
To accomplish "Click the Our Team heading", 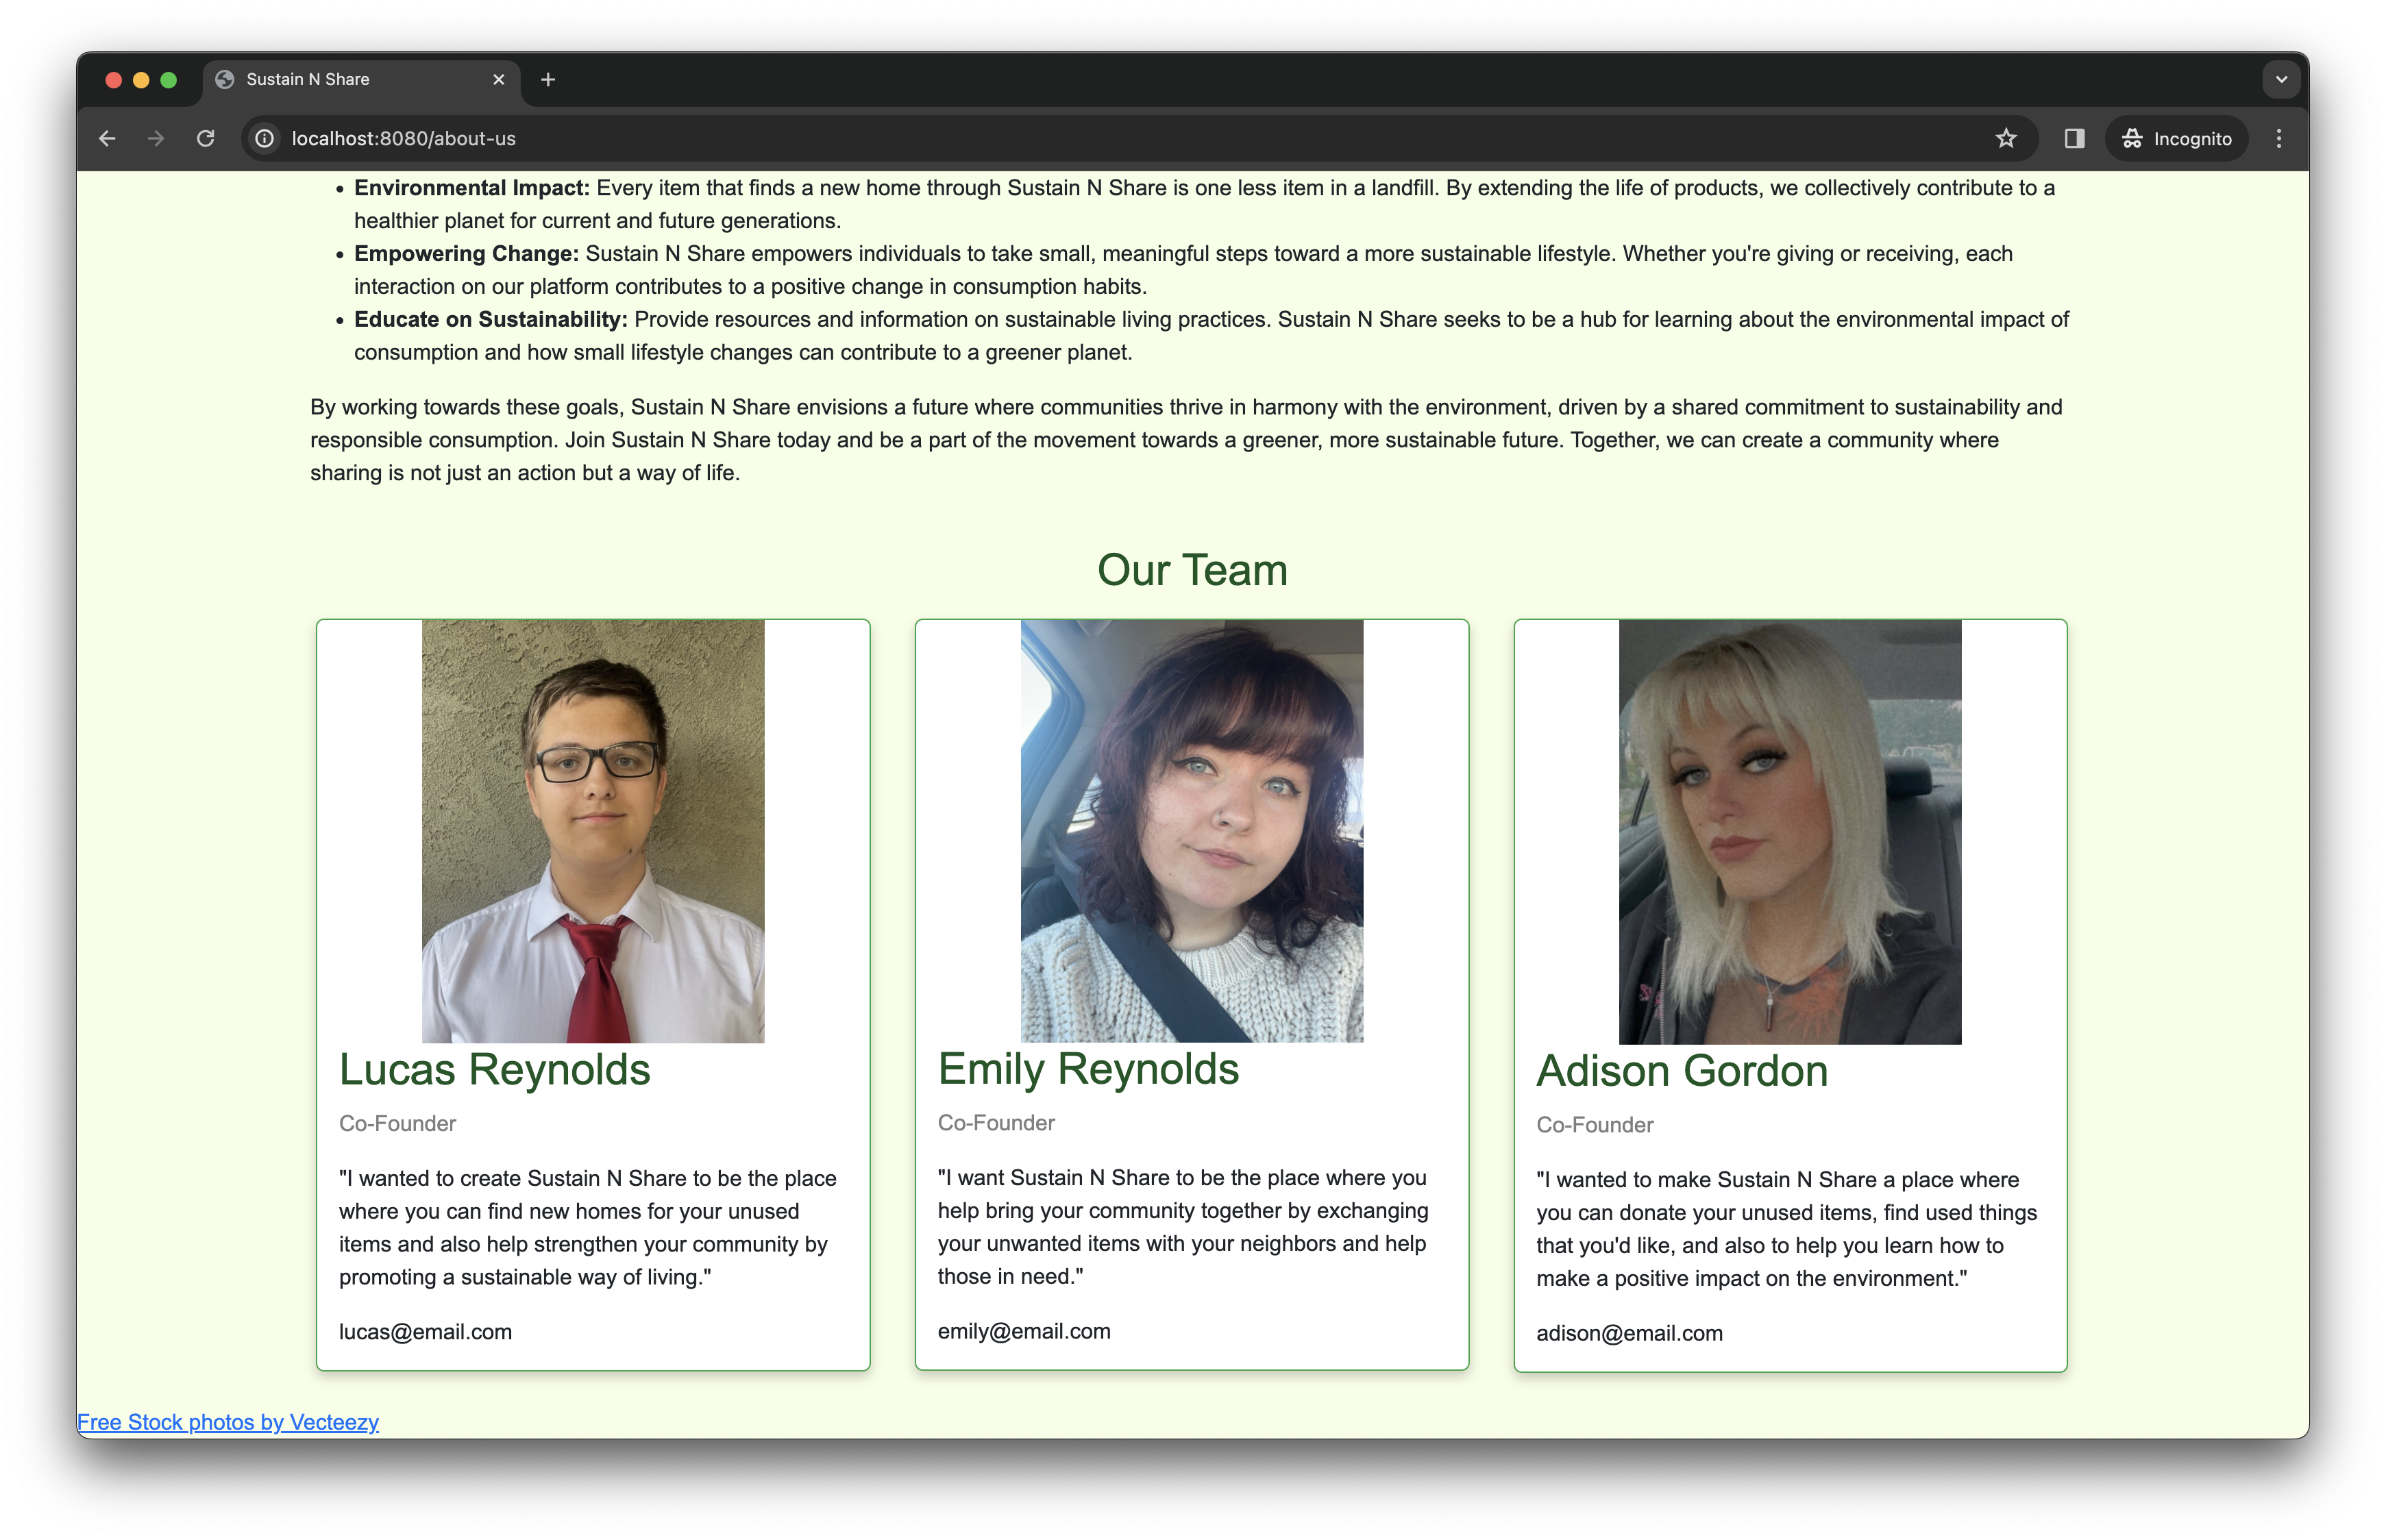I will [x=1192, y=570].
